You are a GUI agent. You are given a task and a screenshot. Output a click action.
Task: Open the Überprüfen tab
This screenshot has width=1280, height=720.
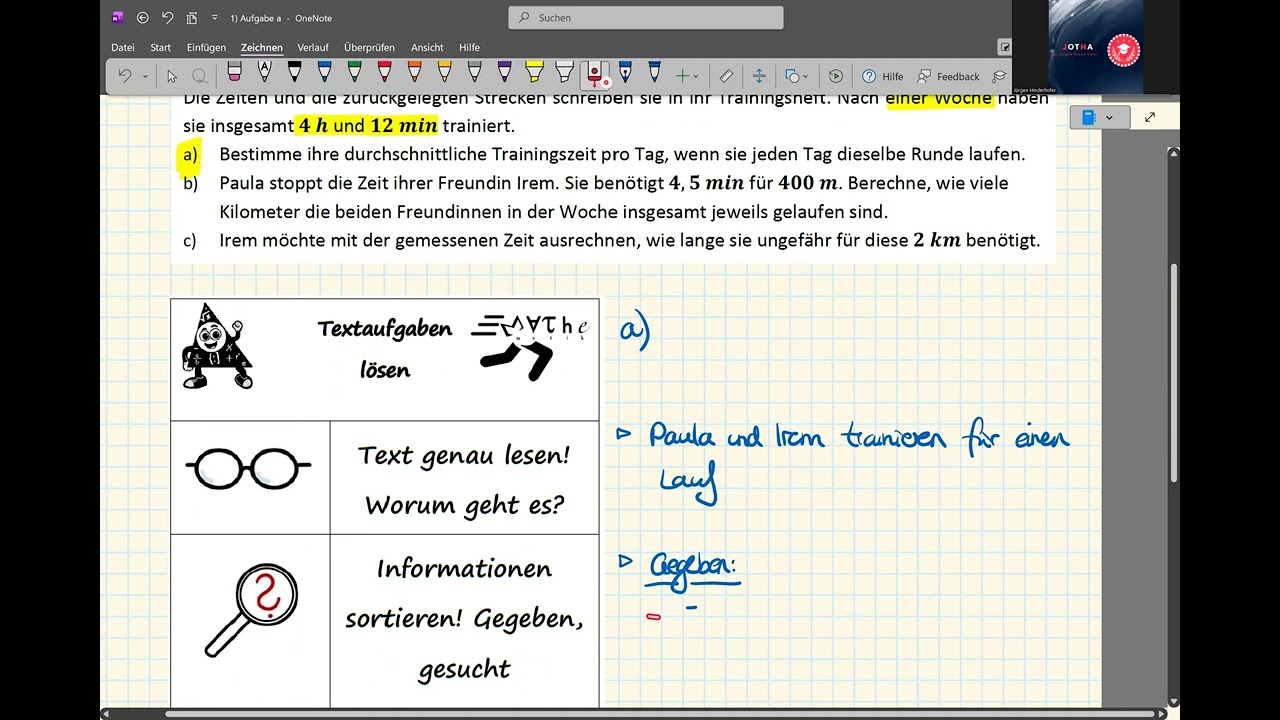pyautogui.click(x=369, y=47)
